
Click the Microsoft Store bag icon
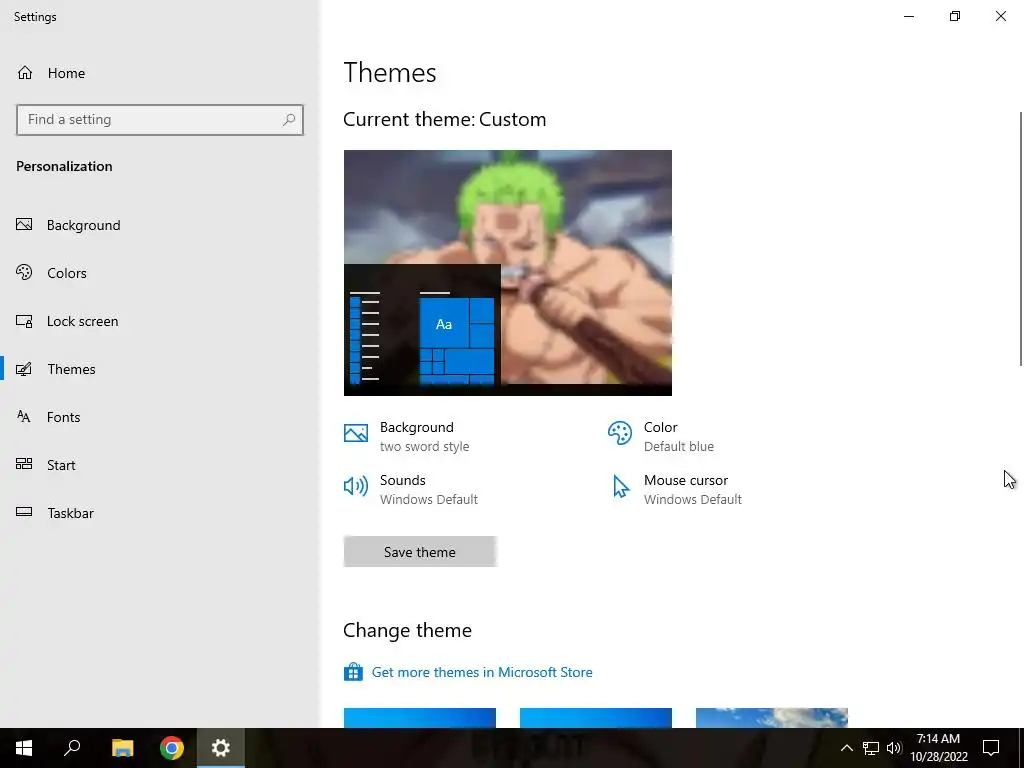(353, 672)
